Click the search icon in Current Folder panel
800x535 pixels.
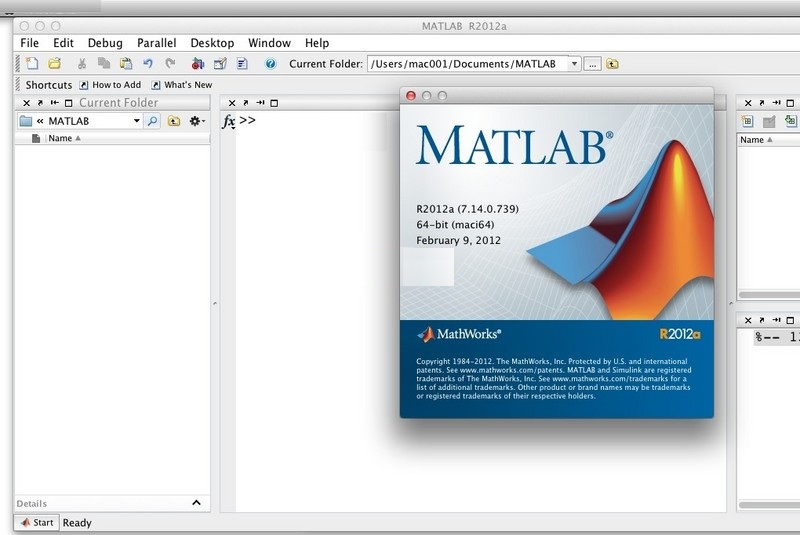click(152, 121)
